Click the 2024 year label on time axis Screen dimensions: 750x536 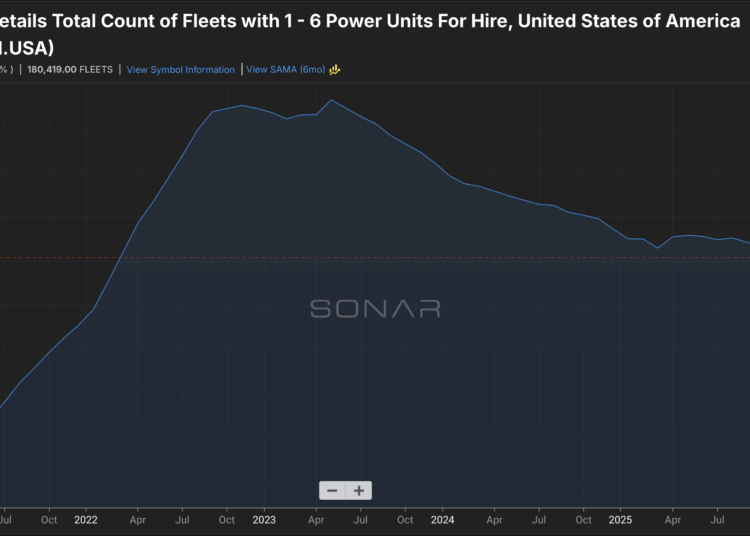click(x=442, y=520)
